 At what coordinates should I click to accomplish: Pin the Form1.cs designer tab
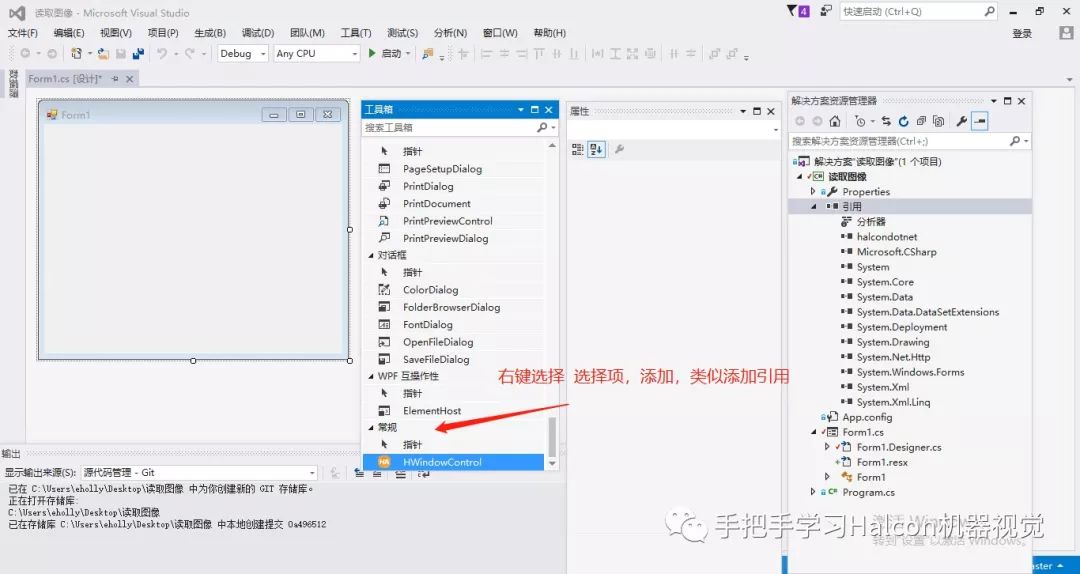(x=115, y=79)
